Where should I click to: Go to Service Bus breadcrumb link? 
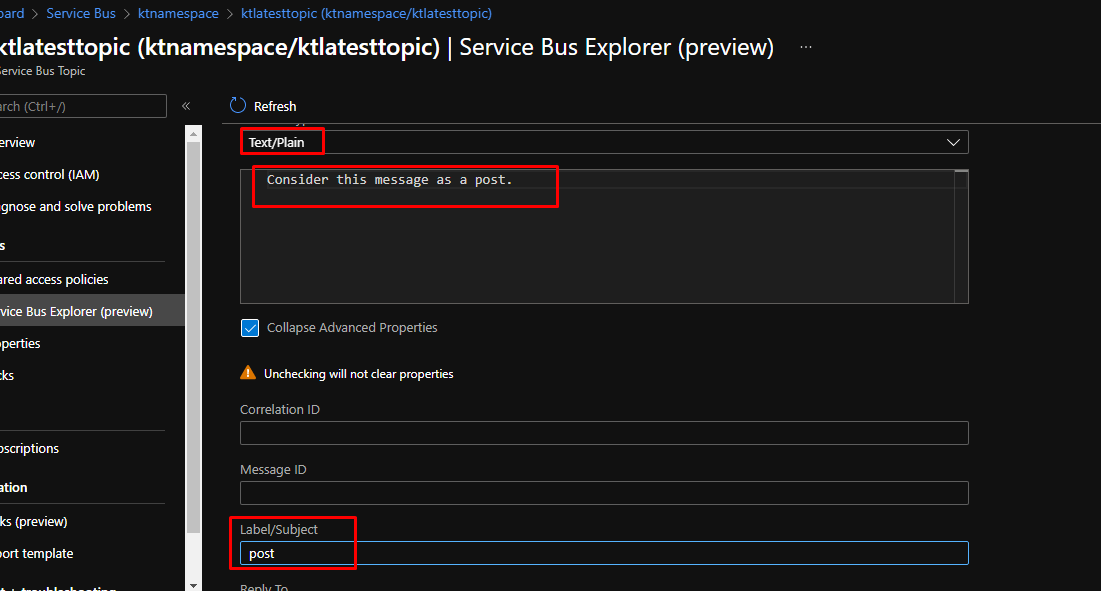pyautogui.click(x=81, y=14)
